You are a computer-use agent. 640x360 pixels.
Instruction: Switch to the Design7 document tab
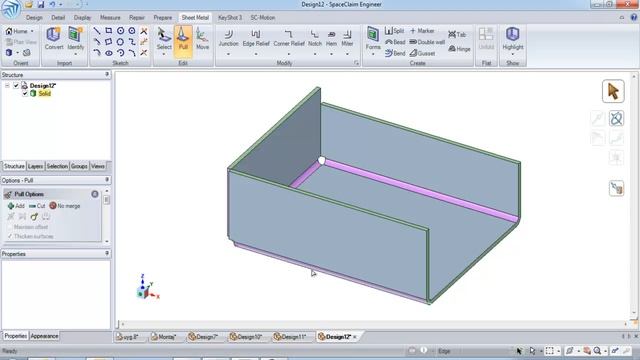pyautogui.click(x=203, y=337)
